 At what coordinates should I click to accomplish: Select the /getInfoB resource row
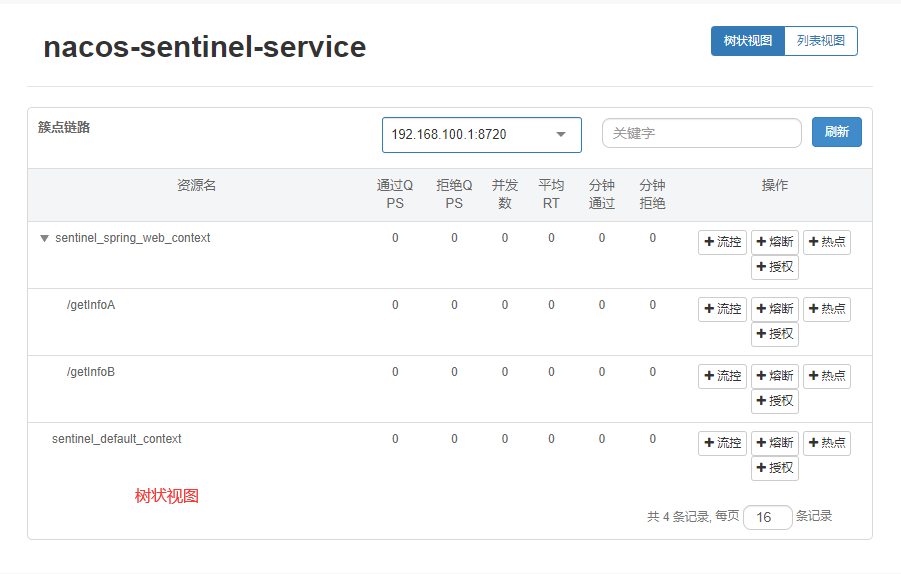[91, 372]
